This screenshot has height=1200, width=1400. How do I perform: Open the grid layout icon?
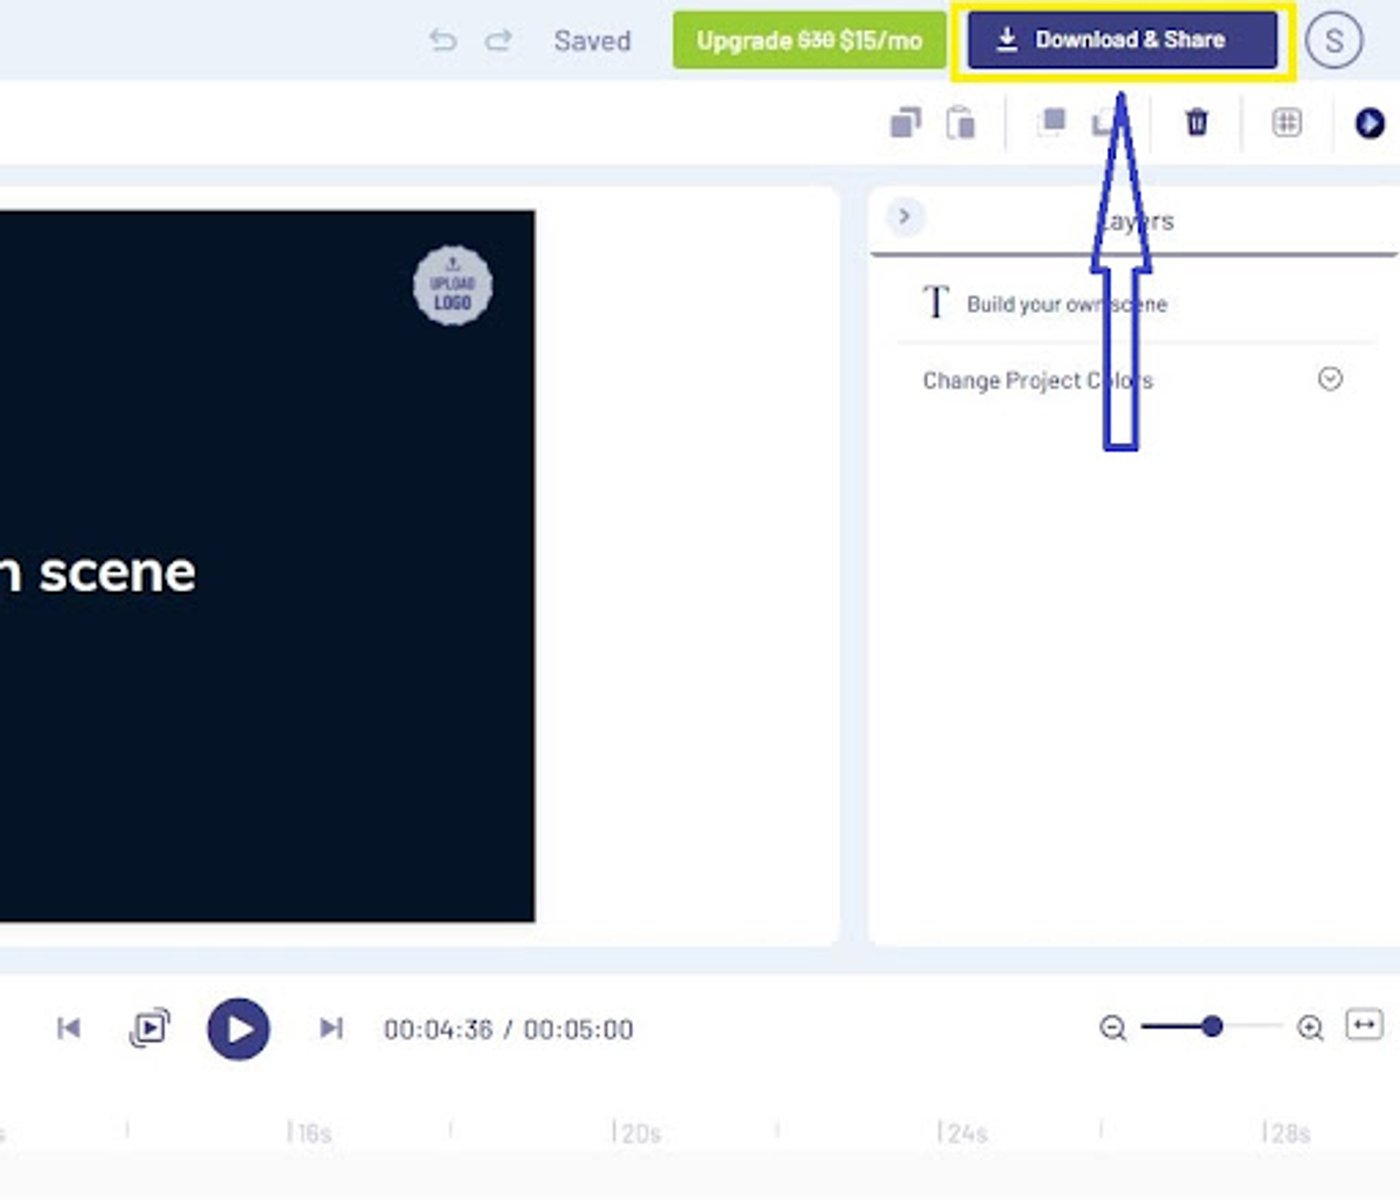(1287, 122)
